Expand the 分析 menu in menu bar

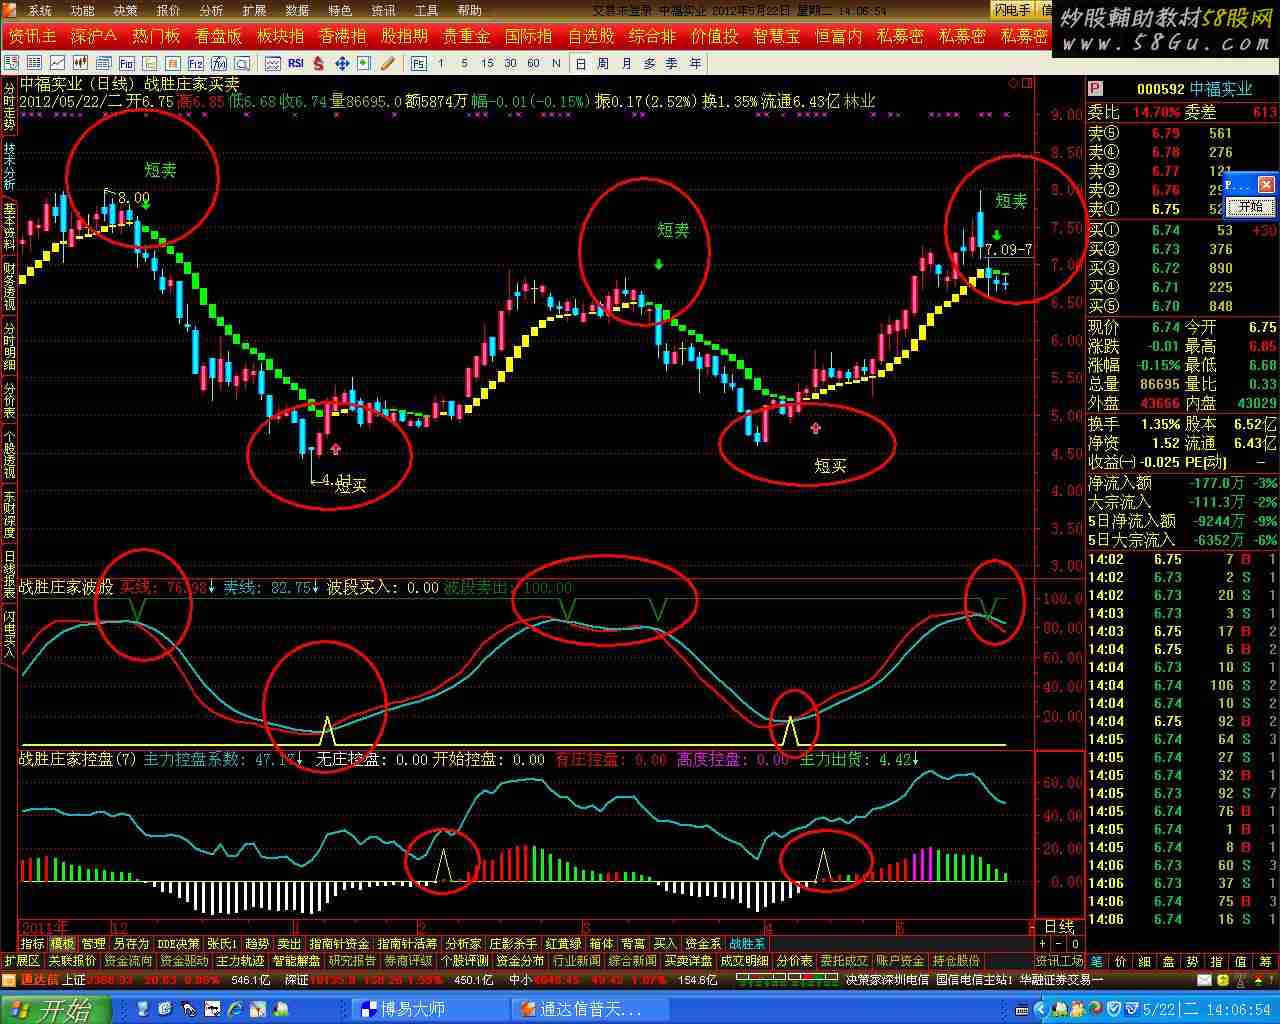tap(211, 10)
